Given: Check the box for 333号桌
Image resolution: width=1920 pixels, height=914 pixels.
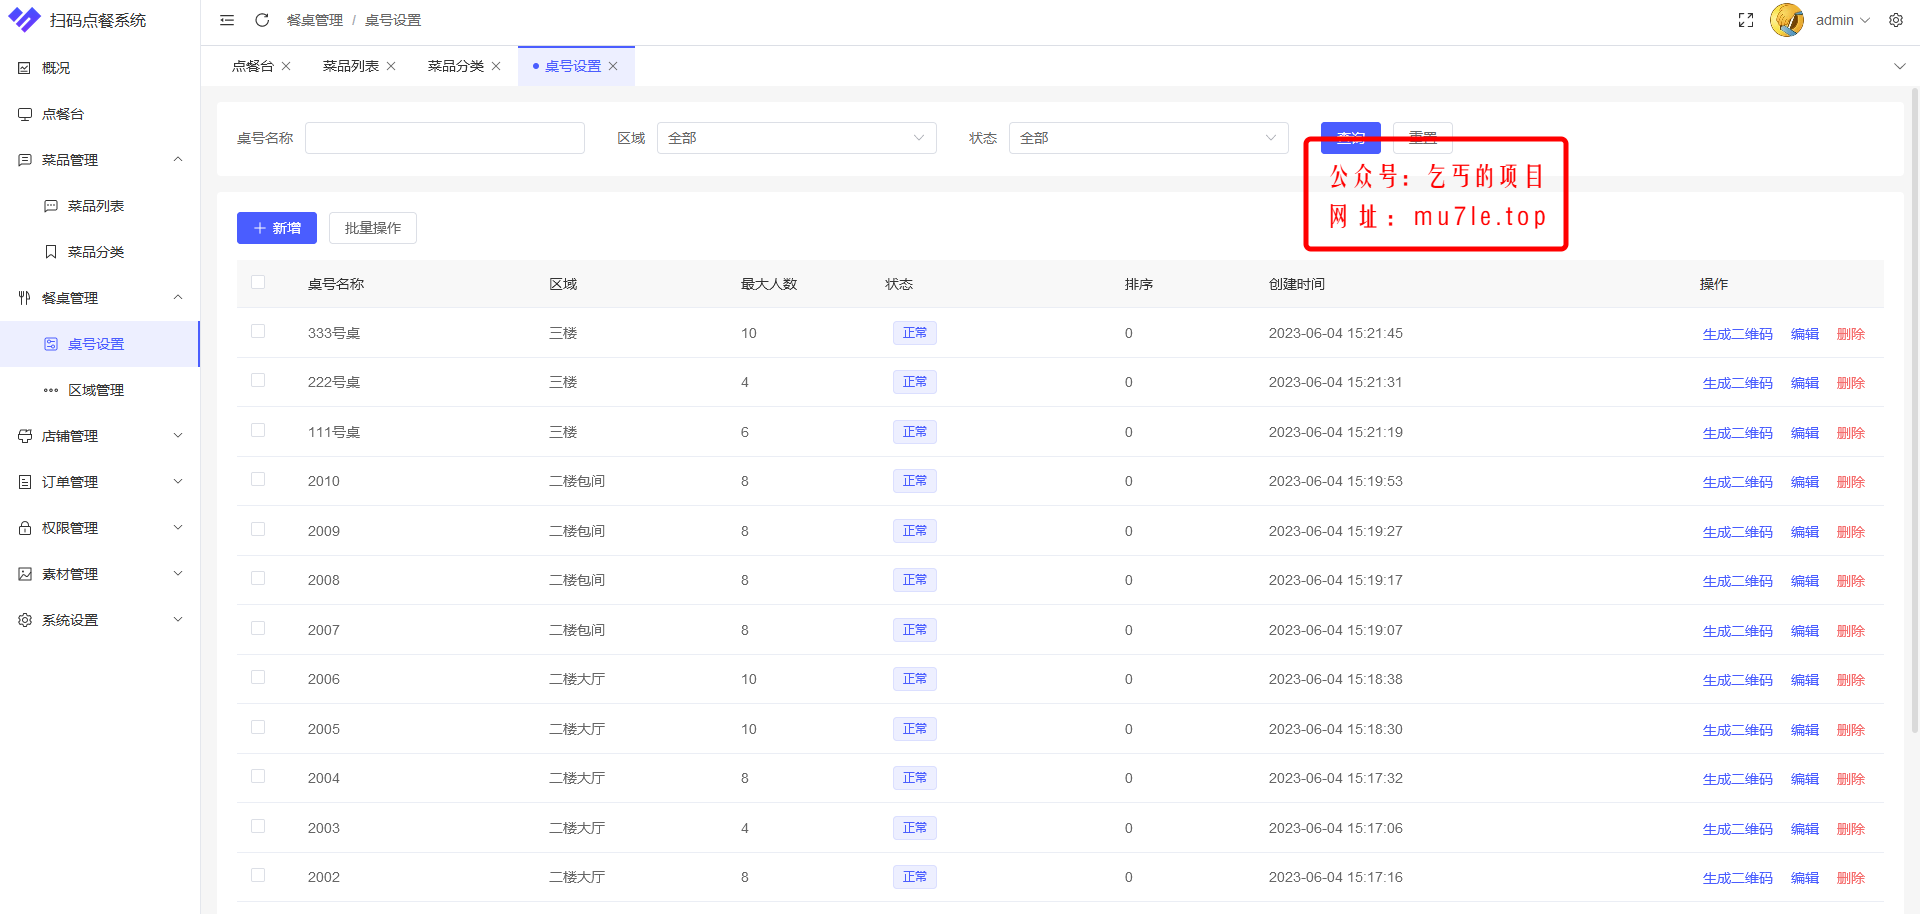Looking at the screenshot, I should (258, 331).
